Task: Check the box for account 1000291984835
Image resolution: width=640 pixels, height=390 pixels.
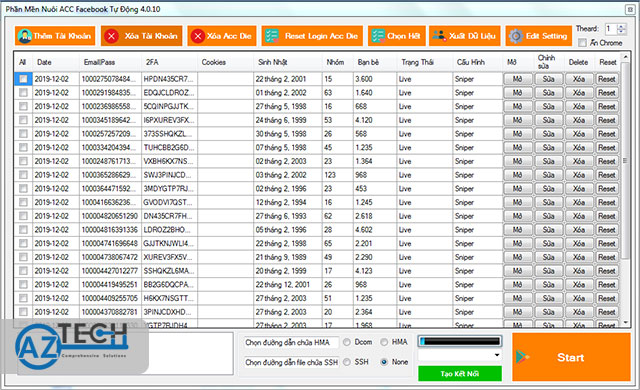Action: pos(23,93)
